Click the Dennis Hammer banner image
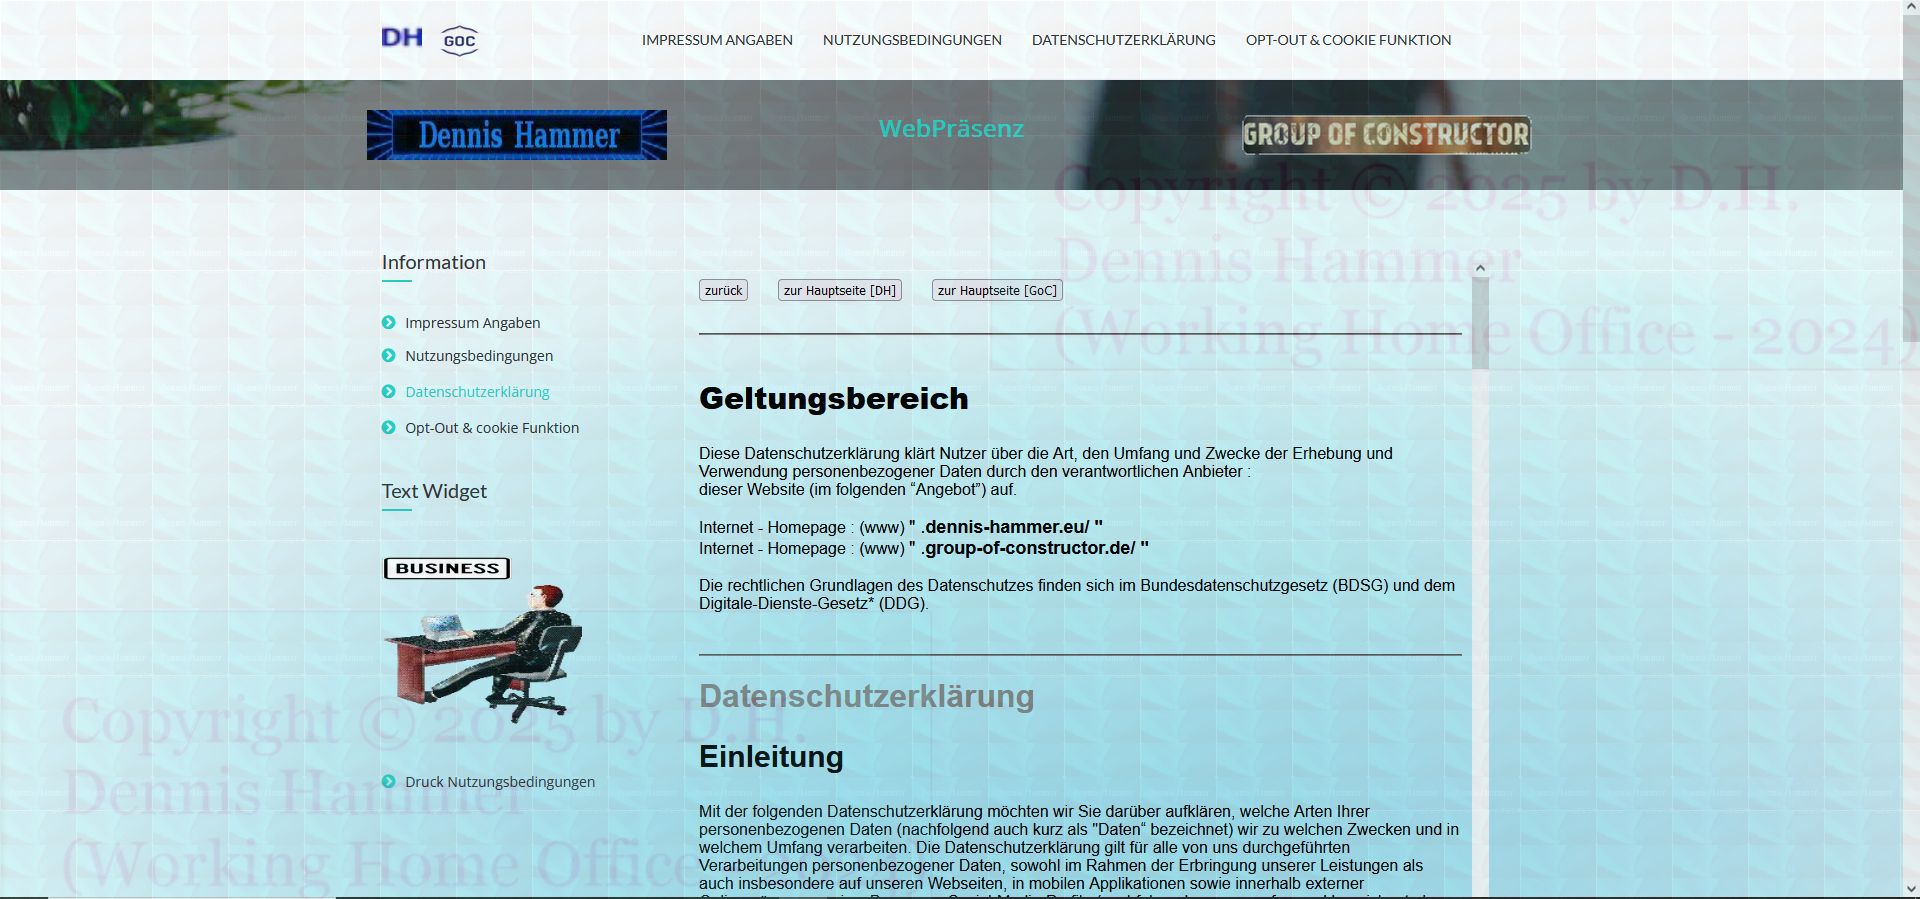The width and height of the screenshot is (1920, 899). 516,135
